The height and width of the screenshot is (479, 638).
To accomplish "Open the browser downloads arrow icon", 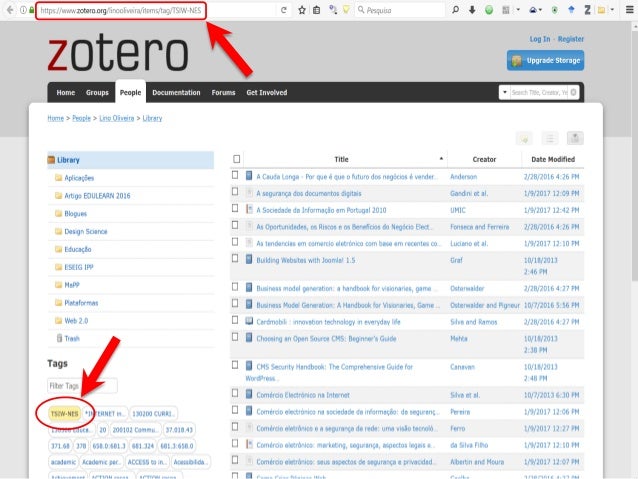I will coord(472,10).
